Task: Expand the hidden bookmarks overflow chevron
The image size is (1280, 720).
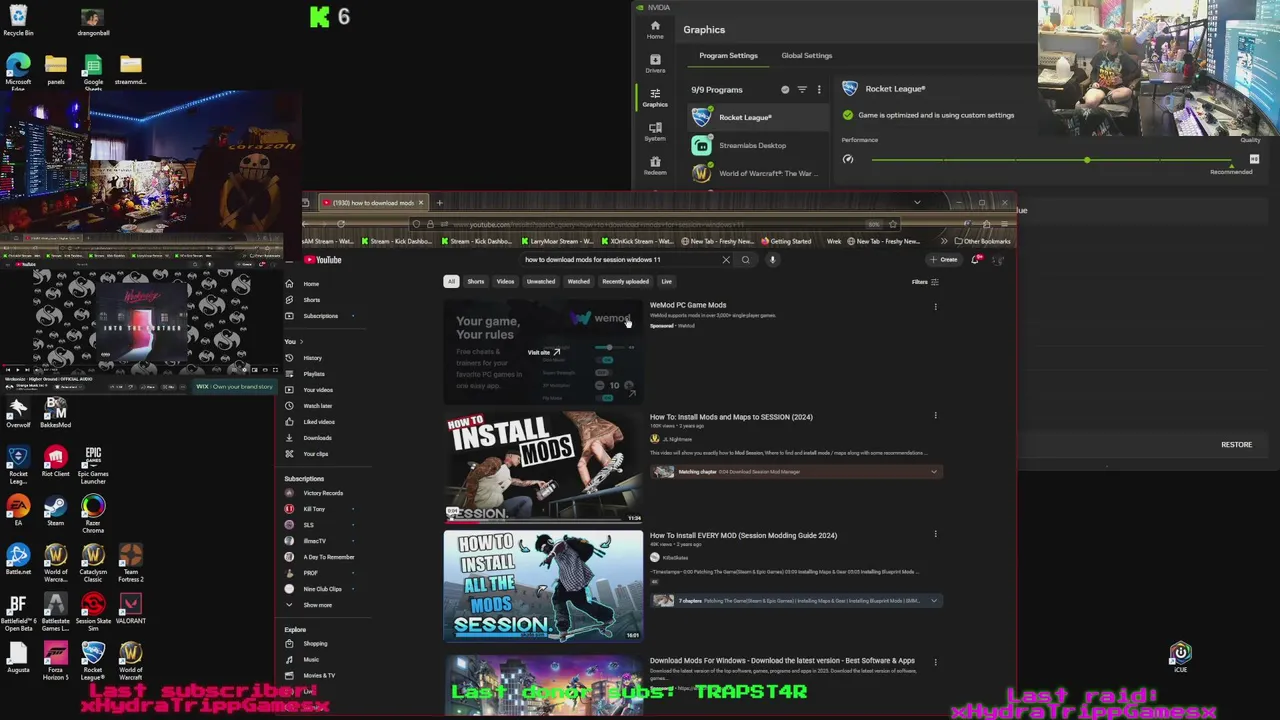Action: pos(943,241)
